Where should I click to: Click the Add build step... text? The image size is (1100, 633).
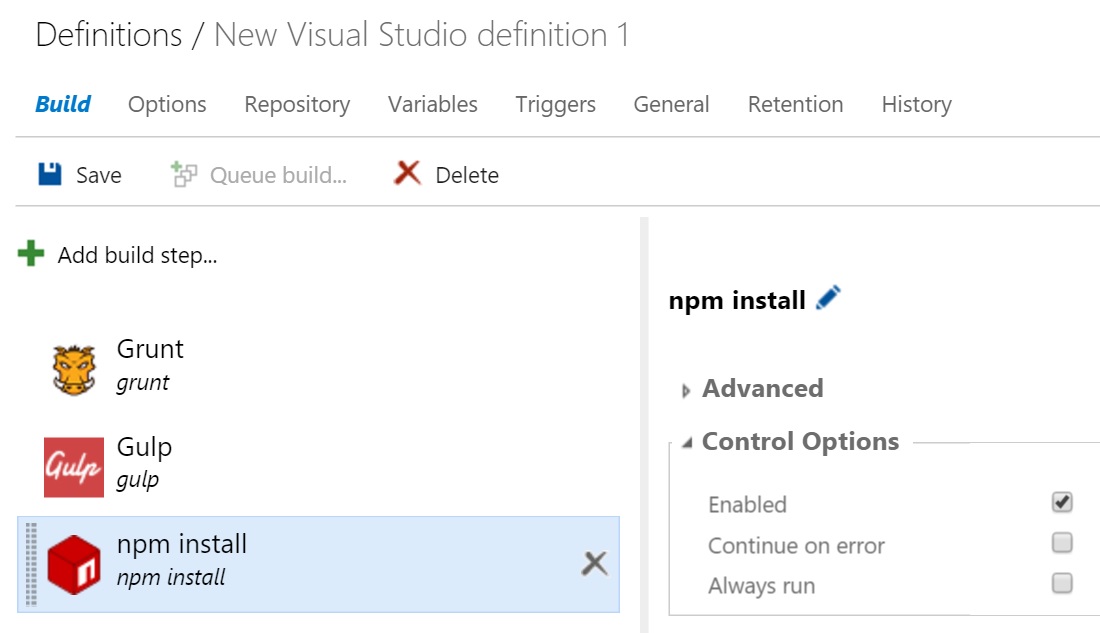click(x=138, y=255)
